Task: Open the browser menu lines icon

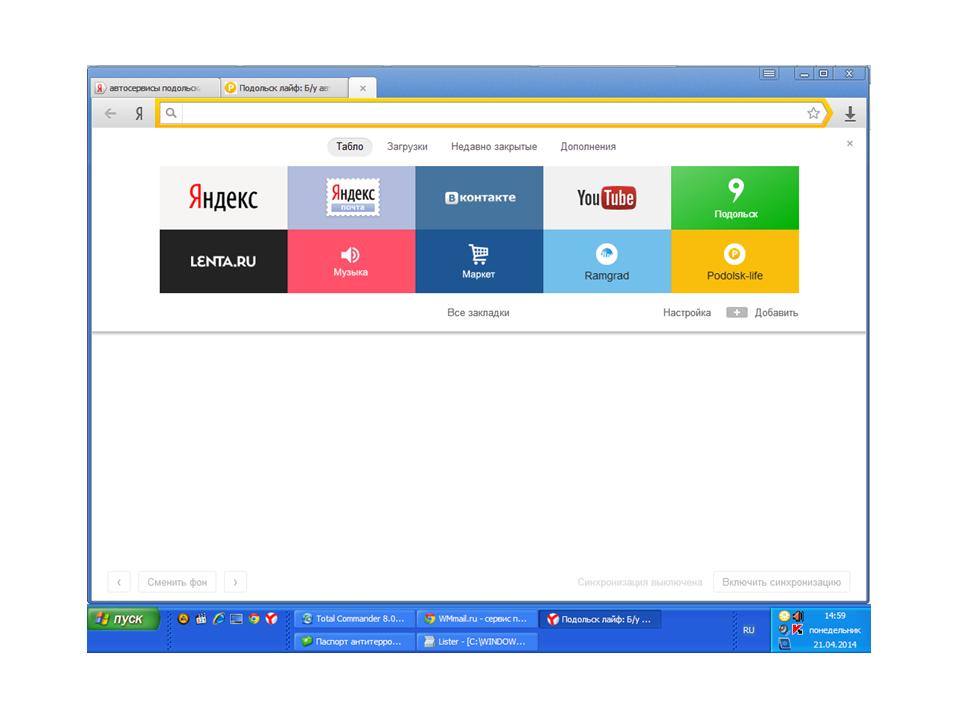Action: tap(769, 74)
